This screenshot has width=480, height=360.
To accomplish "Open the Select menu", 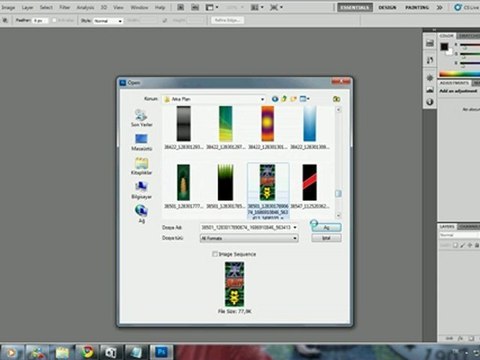I will pos(46,7).
